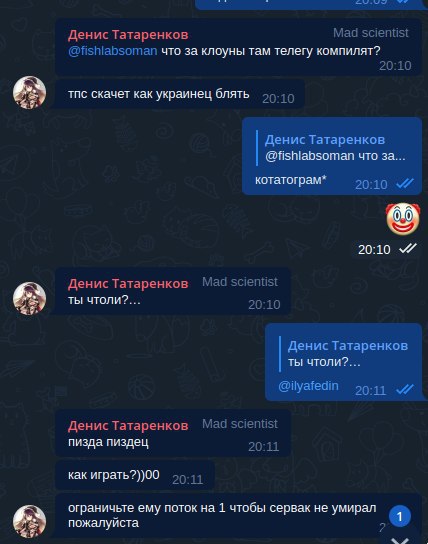Open avatar beside the ограничьте ему поток message

(29, 521)
